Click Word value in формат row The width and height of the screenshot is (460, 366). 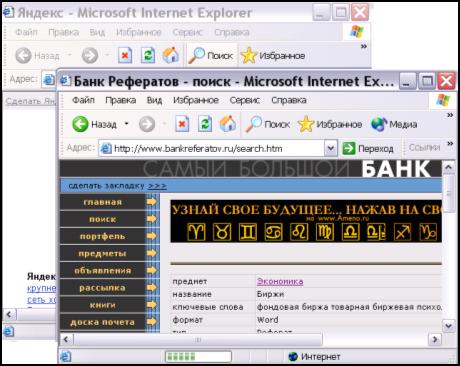point(267,320)
